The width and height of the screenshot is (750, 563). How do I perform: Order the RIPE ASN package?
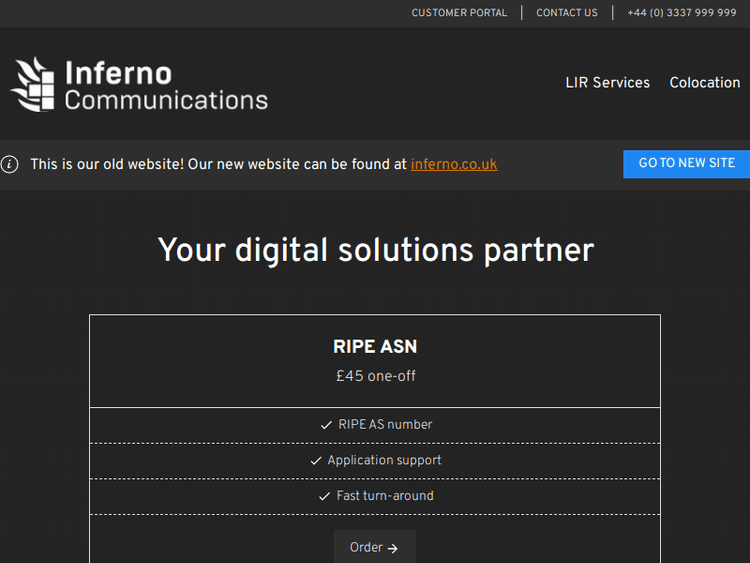(375, 547)
